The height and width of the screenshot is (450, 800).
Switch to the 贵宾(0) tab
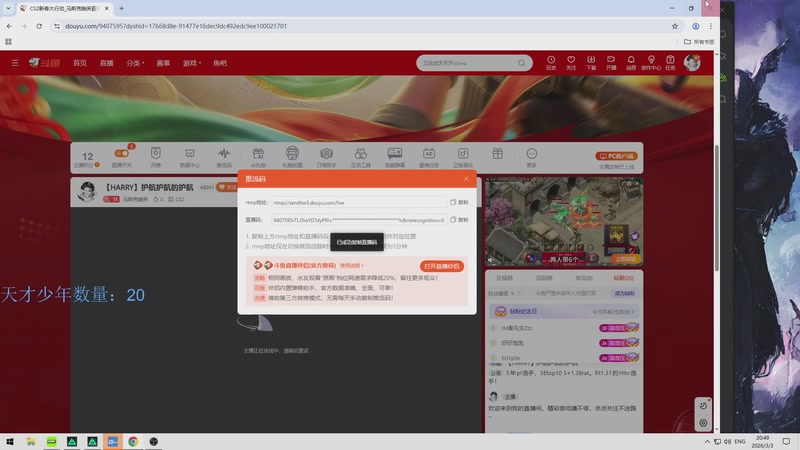[x=584, y=278]
